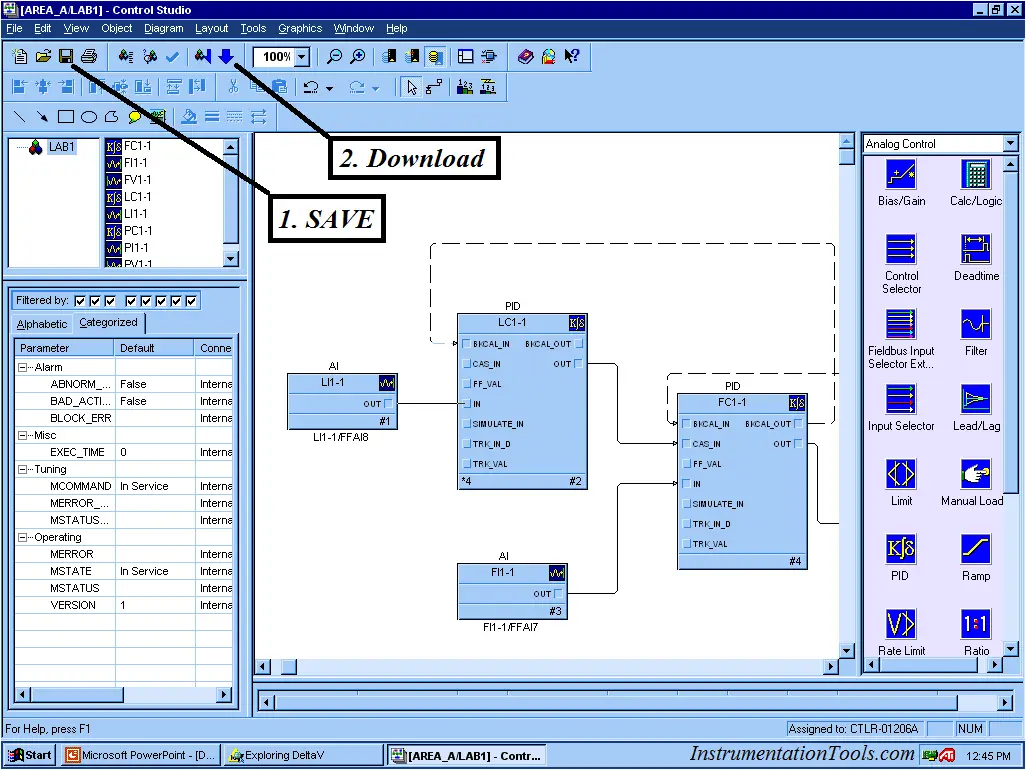Click the OUT connector of FI1-1 block
The width and height of the screenshot is (1026, 770).
click(x=558, y=593)
